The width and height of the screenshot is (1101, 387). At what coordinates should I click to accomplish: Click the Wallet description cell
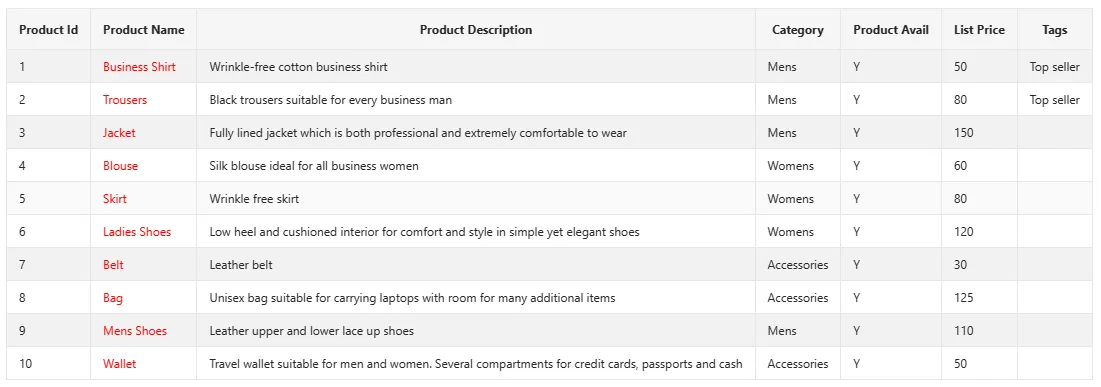(476, 364)
